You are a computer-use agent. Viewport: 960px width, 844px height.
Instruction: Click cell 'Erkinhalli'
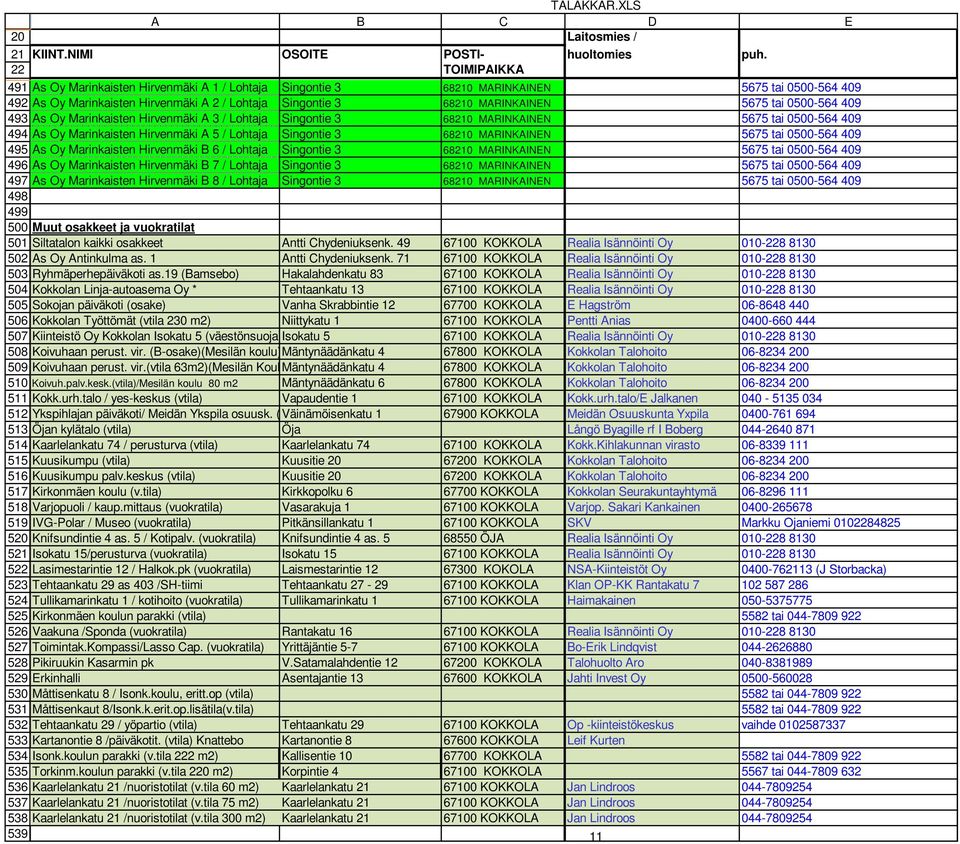coord(155,678)
